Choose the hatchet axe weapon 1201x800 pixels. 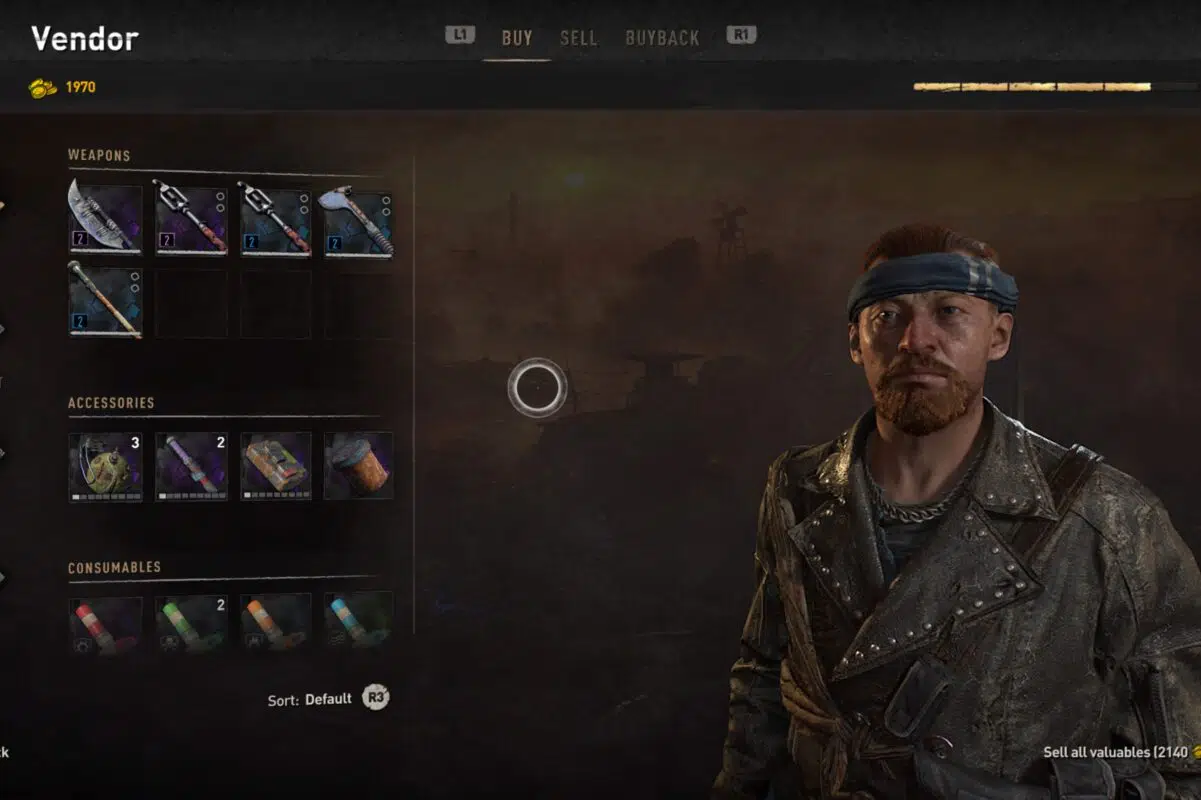(x=357, y=218)
